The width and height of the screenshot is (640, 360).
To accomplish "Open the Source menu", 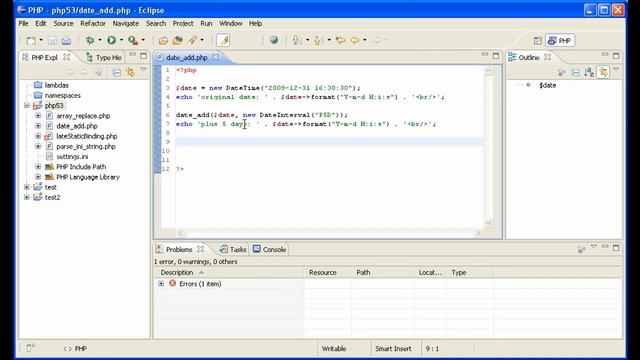I will [63, 23].
